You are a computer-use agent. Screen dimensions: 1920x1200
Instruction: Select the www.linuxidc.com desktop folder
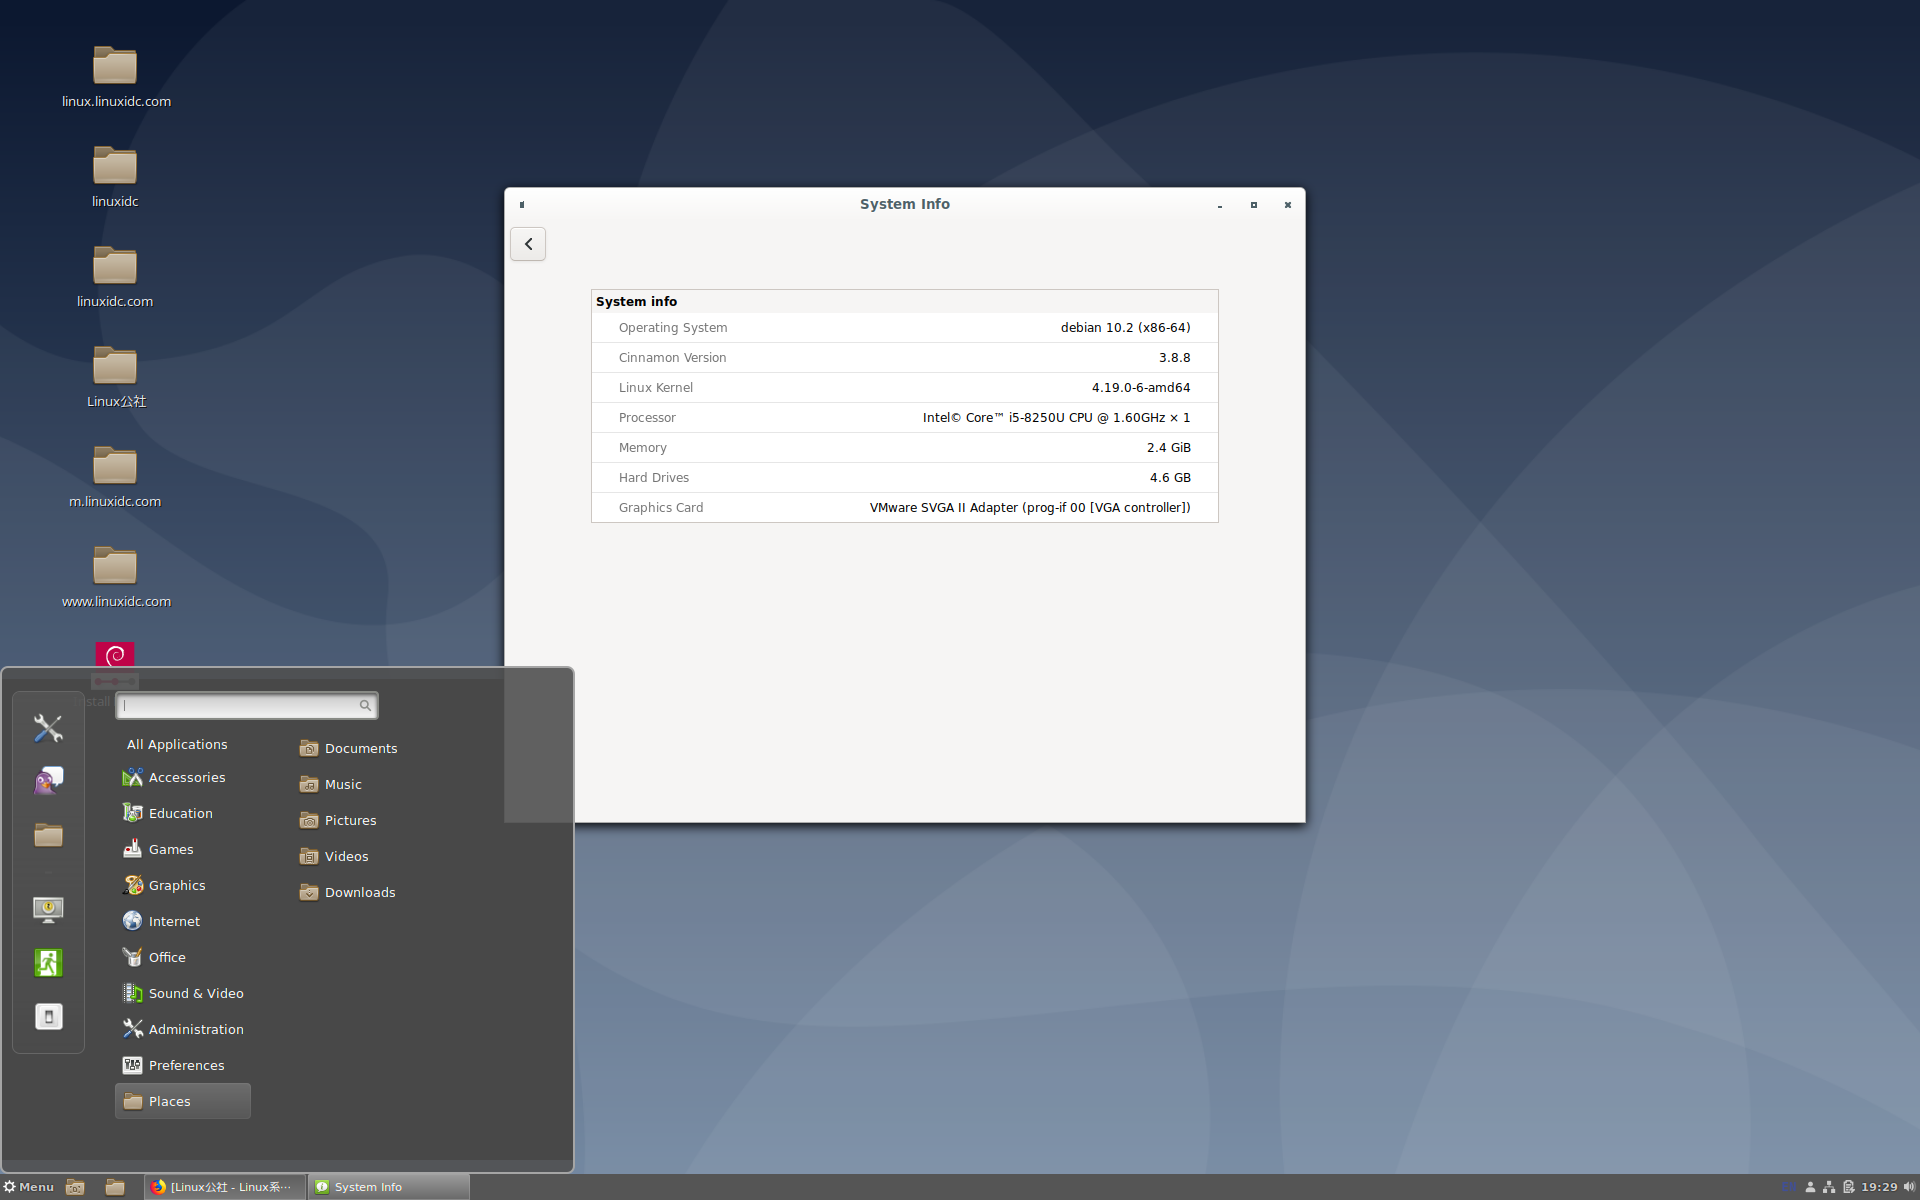pyautogui.click(x=116, y=578)
